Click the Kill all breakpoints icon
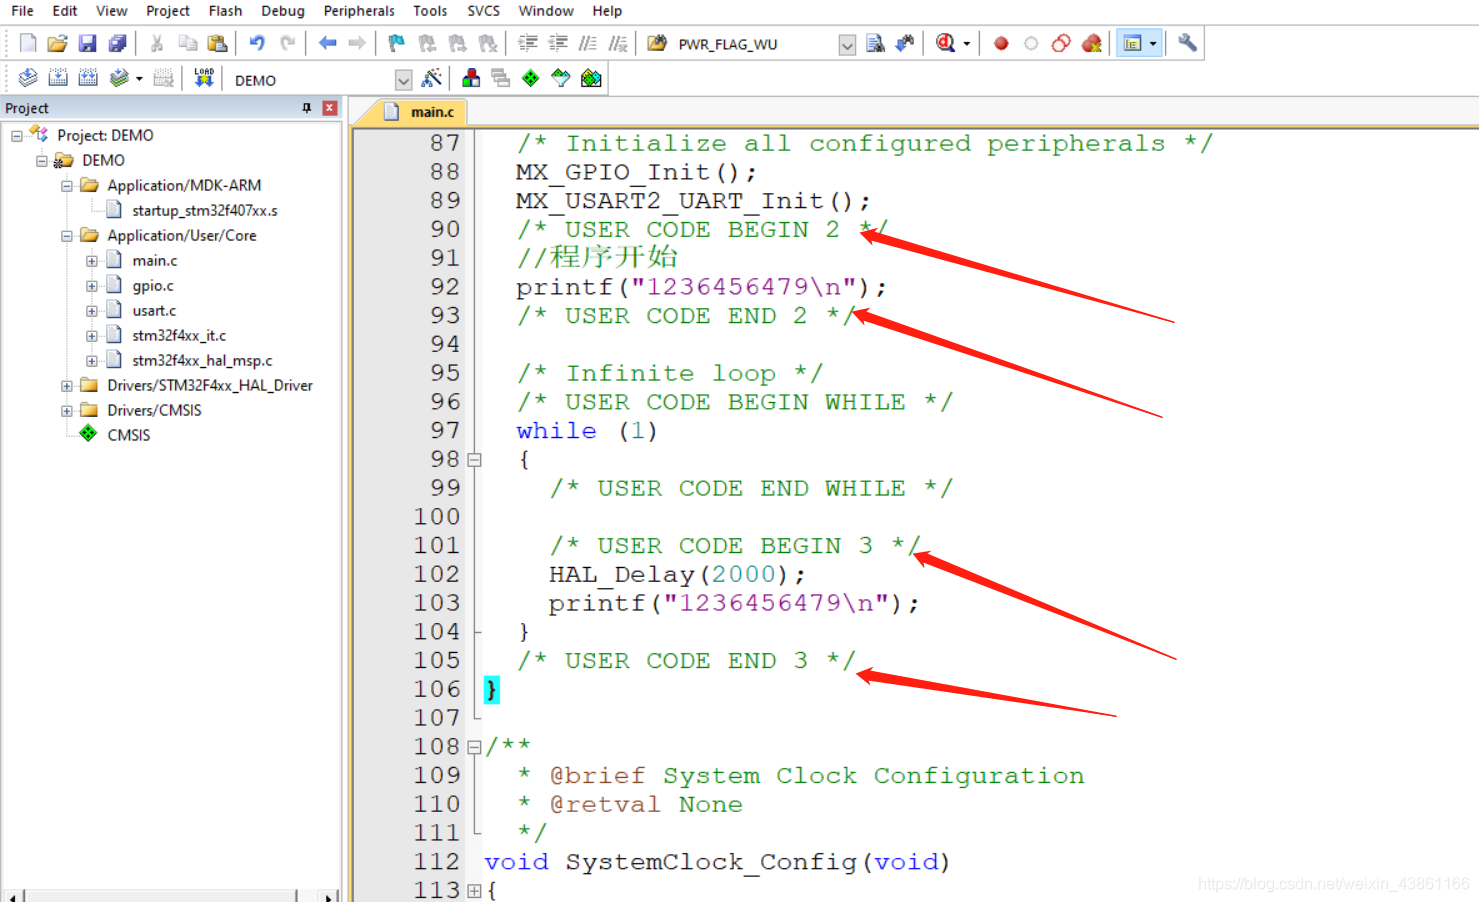Viewport: 1479px width, 902px height. point(1092,43)
